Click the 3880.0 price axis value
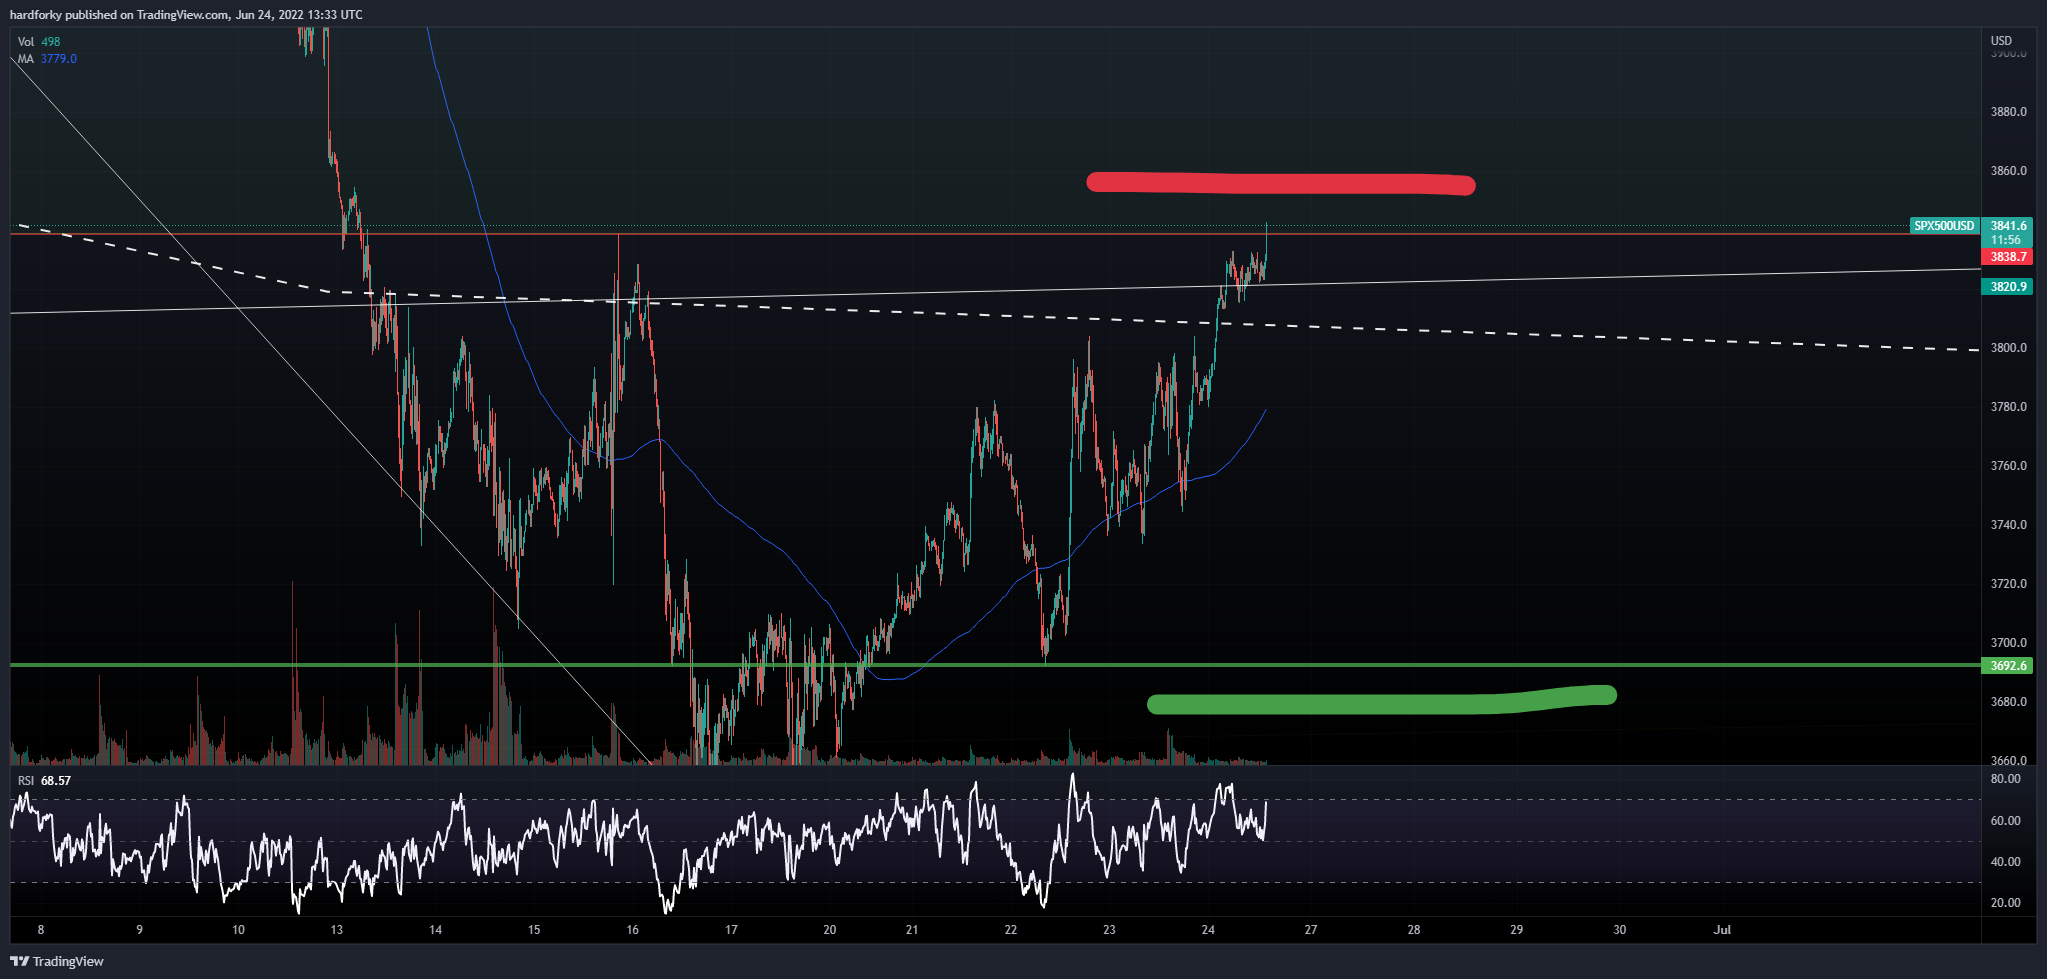The height and width of the screenshot is (979, 2047). pos(2008,112)
